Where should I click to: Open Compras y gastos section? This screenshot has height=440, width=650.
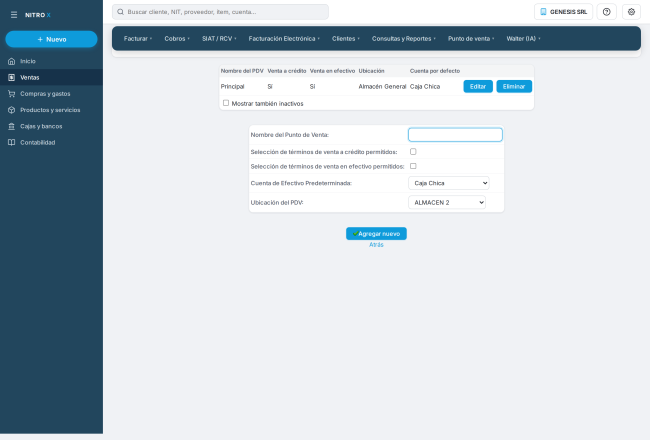(x=51, y=94)
